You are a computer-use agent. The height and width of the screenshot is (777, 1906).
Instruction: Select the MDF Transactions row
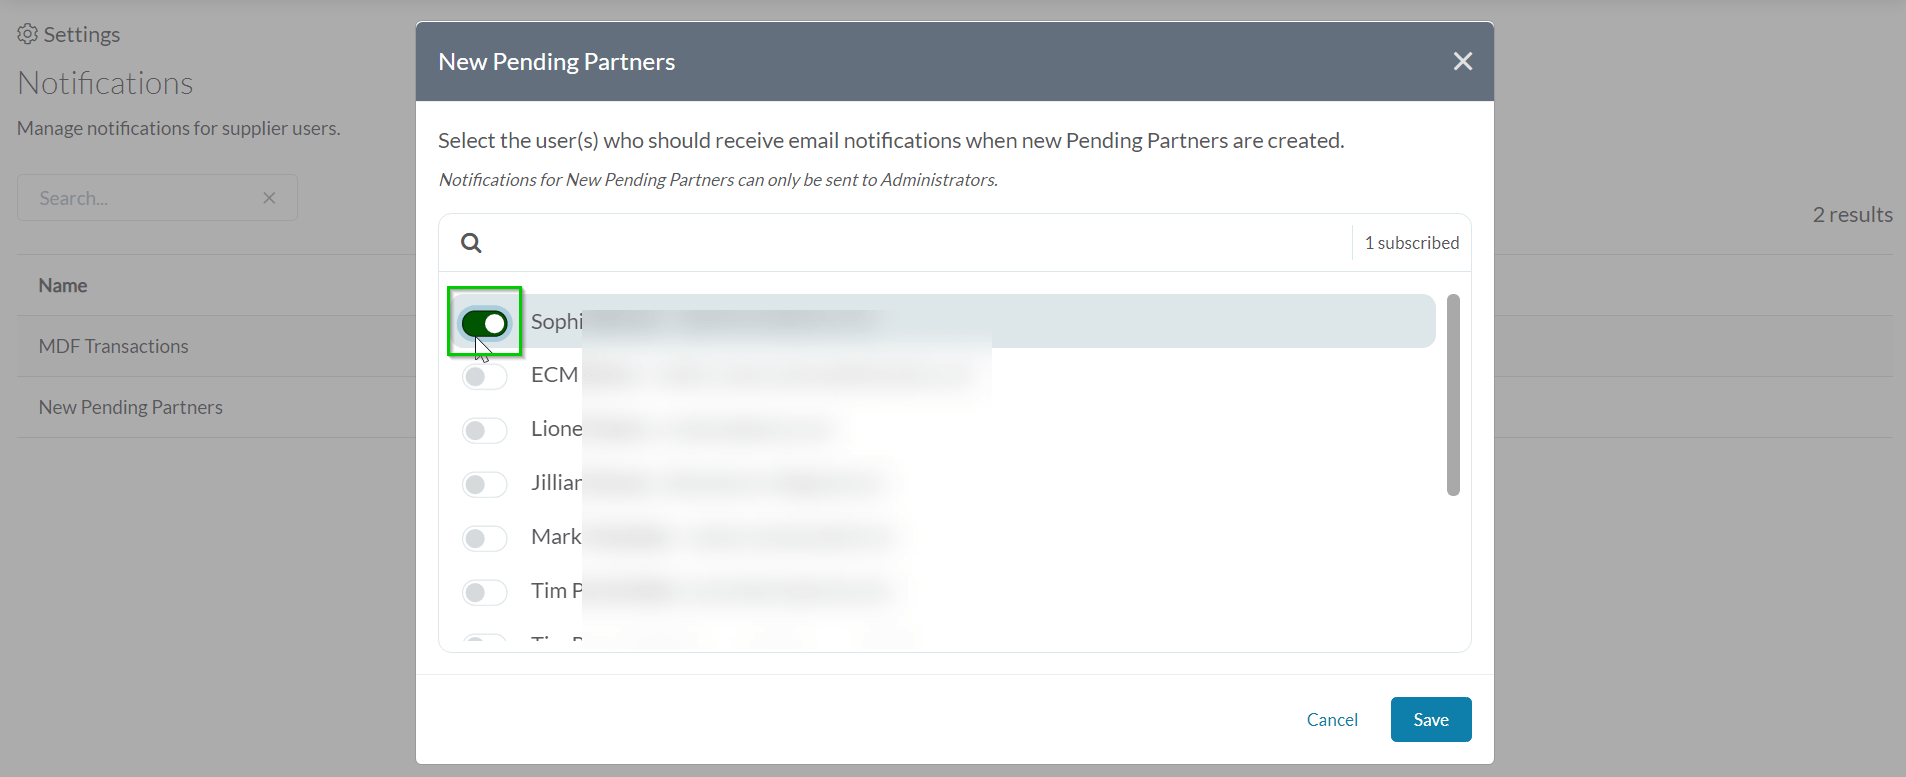pos(113,346)
